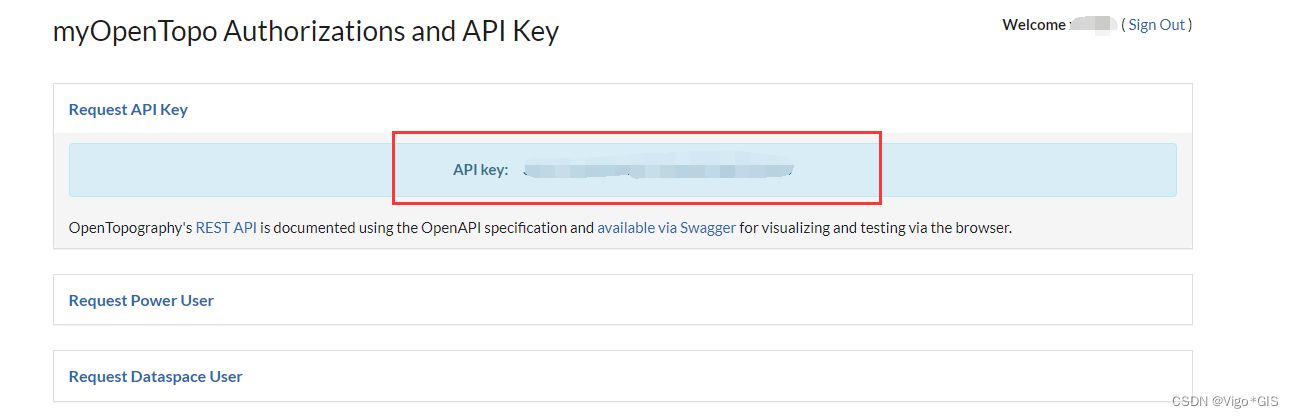Click the blurred API key value
The width and height of the screenshot is (1294, 418).
[x=658, y=170]
